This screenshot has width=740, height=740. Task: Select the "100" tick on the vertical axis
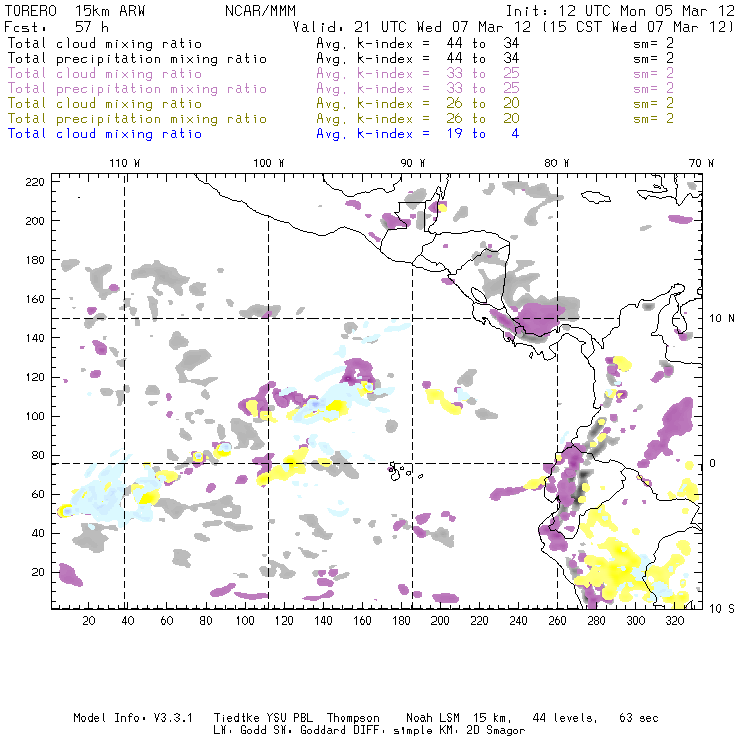point(35,416)
